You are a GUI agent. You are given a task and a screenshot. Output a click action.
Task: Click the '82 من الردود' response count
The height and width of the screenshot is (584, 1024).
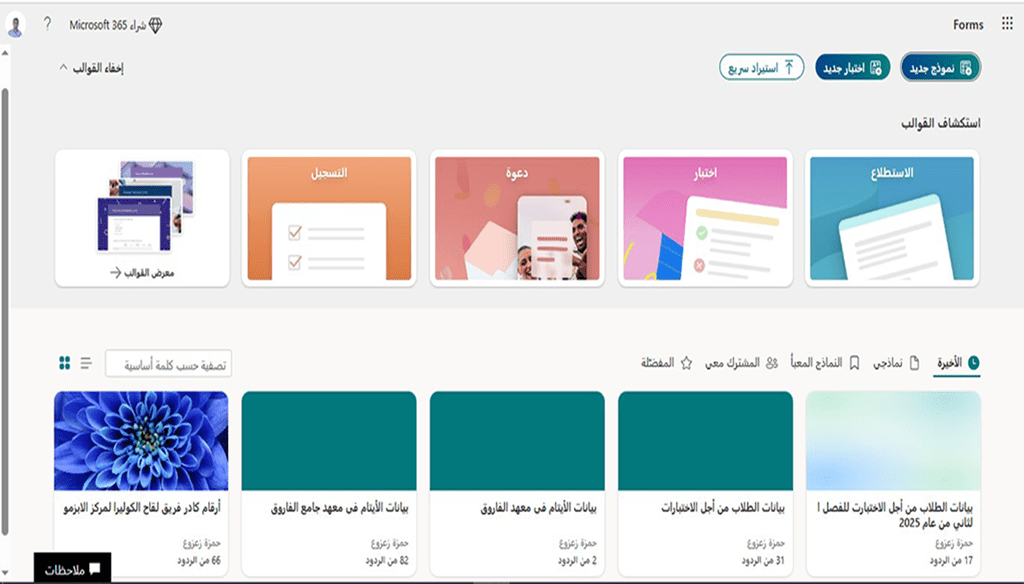click(x=387, y=560)
